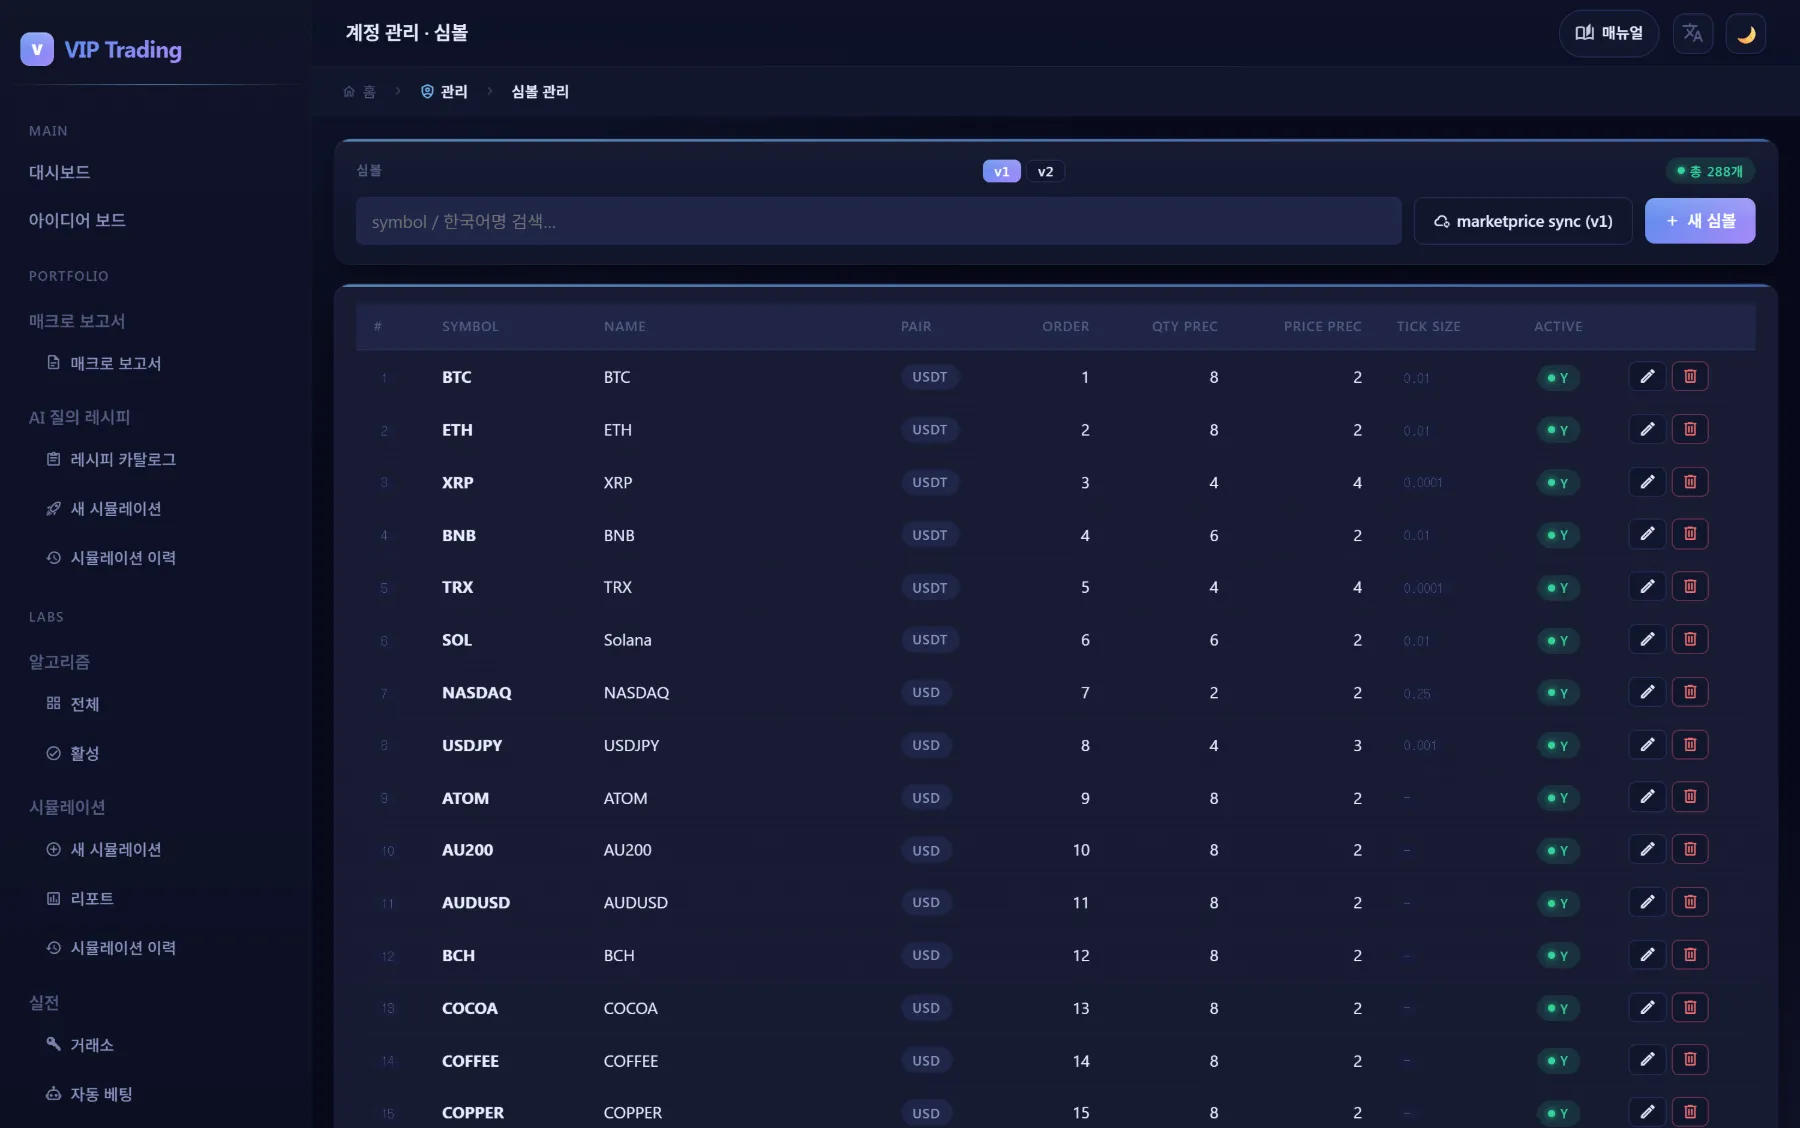Delete the AUDUSD symbol row
This screenshot has height=1128, width=1800.
1690,902
